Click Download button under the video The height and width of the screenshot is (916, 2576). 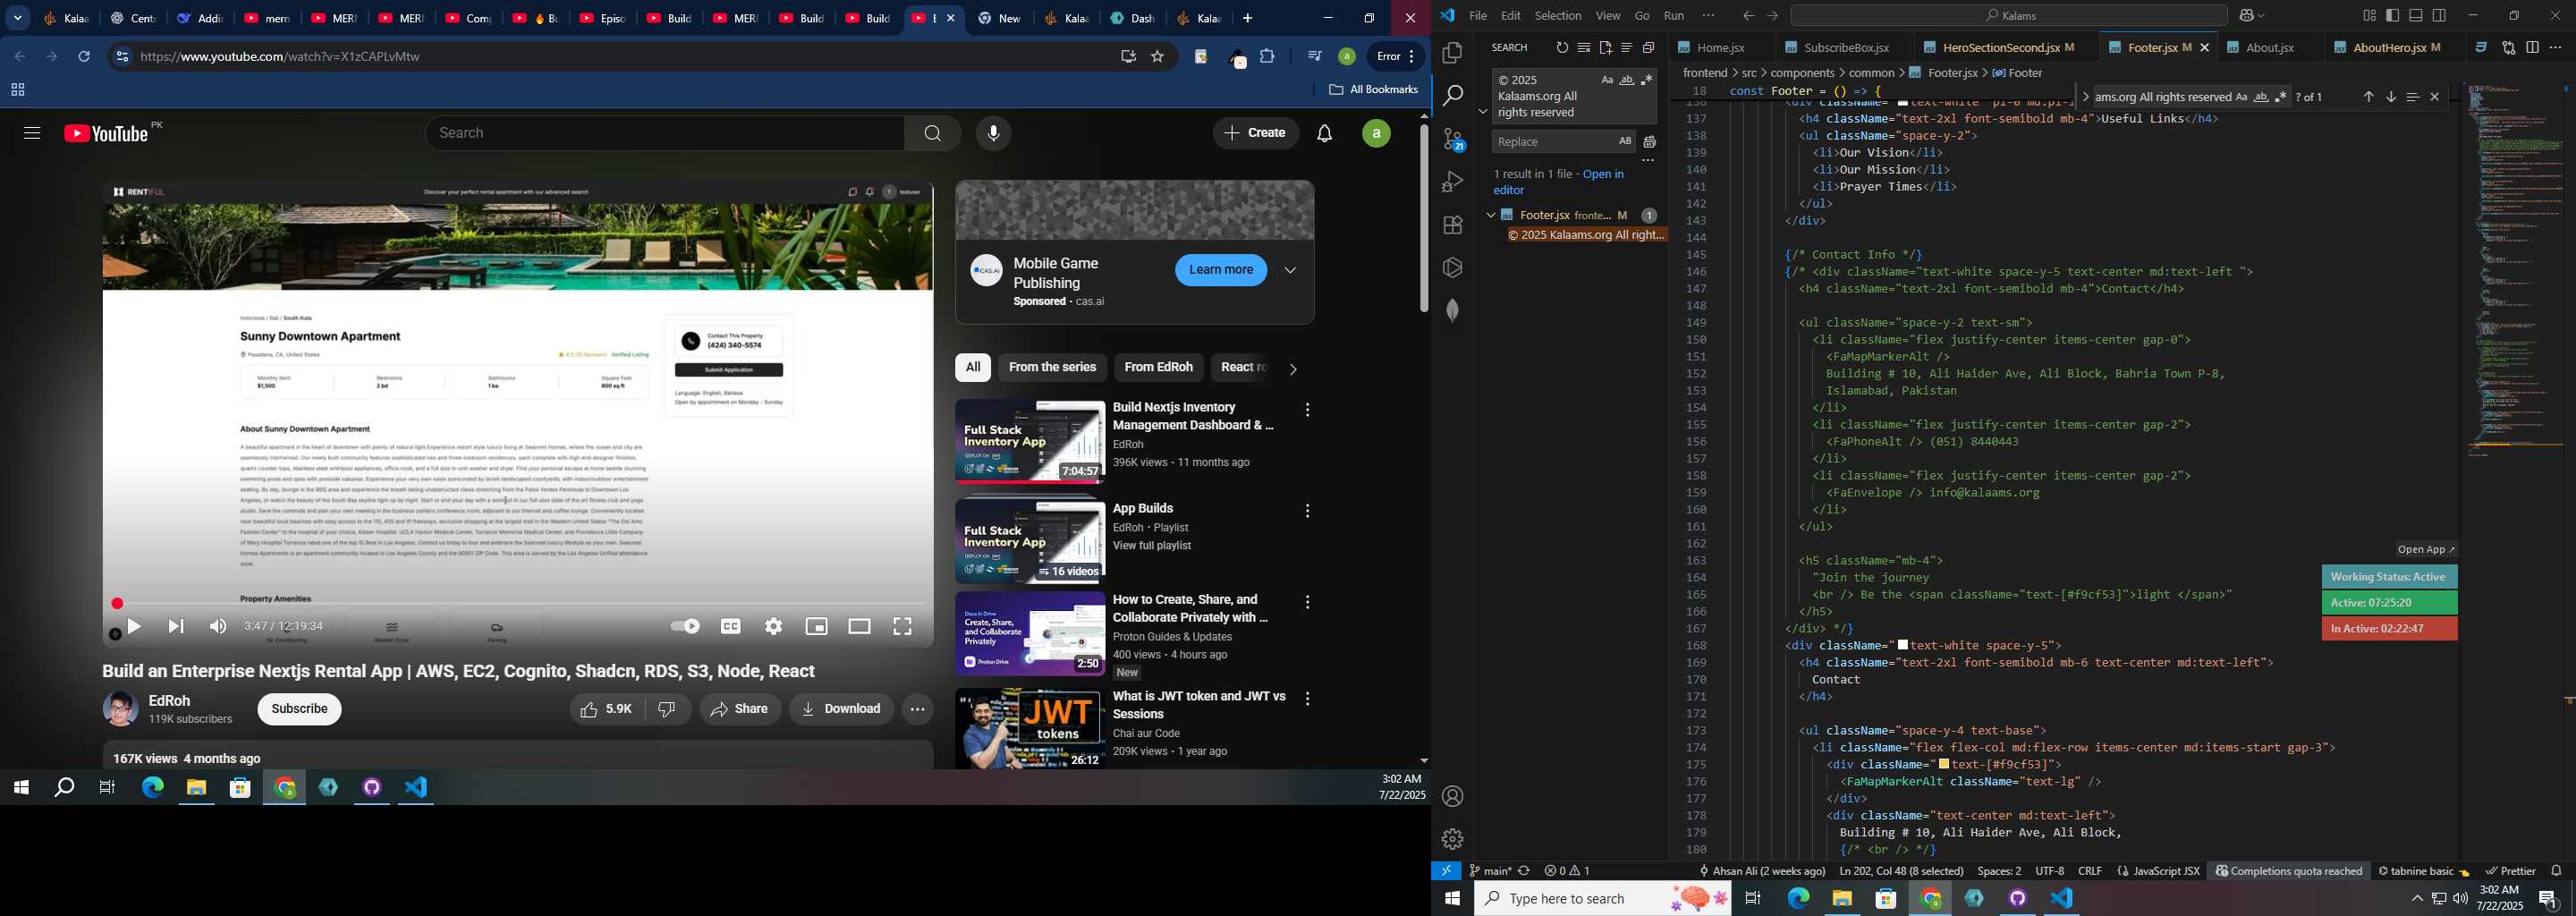click(x=841, y=710)
